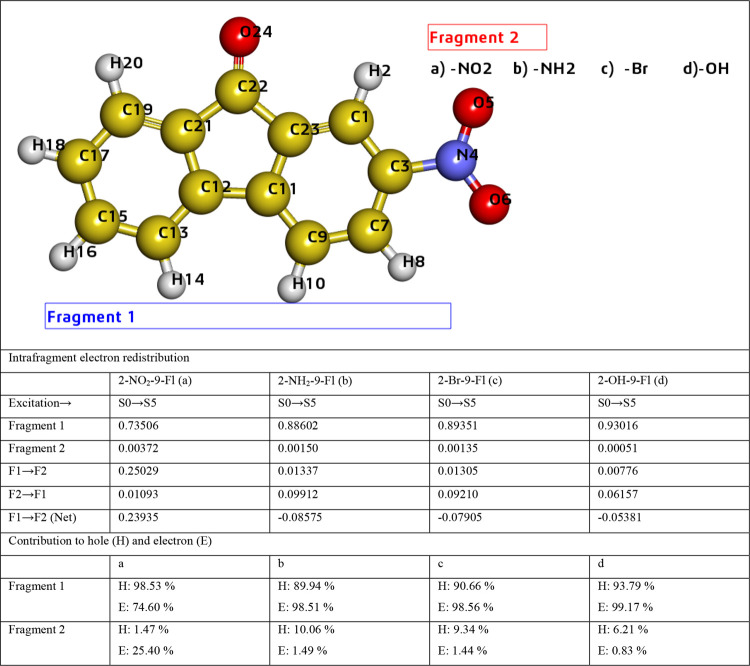This screenshot has height=666, width=750.
Task: Select the '2-NO2-9-Fl (a)' column header
Action: [x=155, y=380]
